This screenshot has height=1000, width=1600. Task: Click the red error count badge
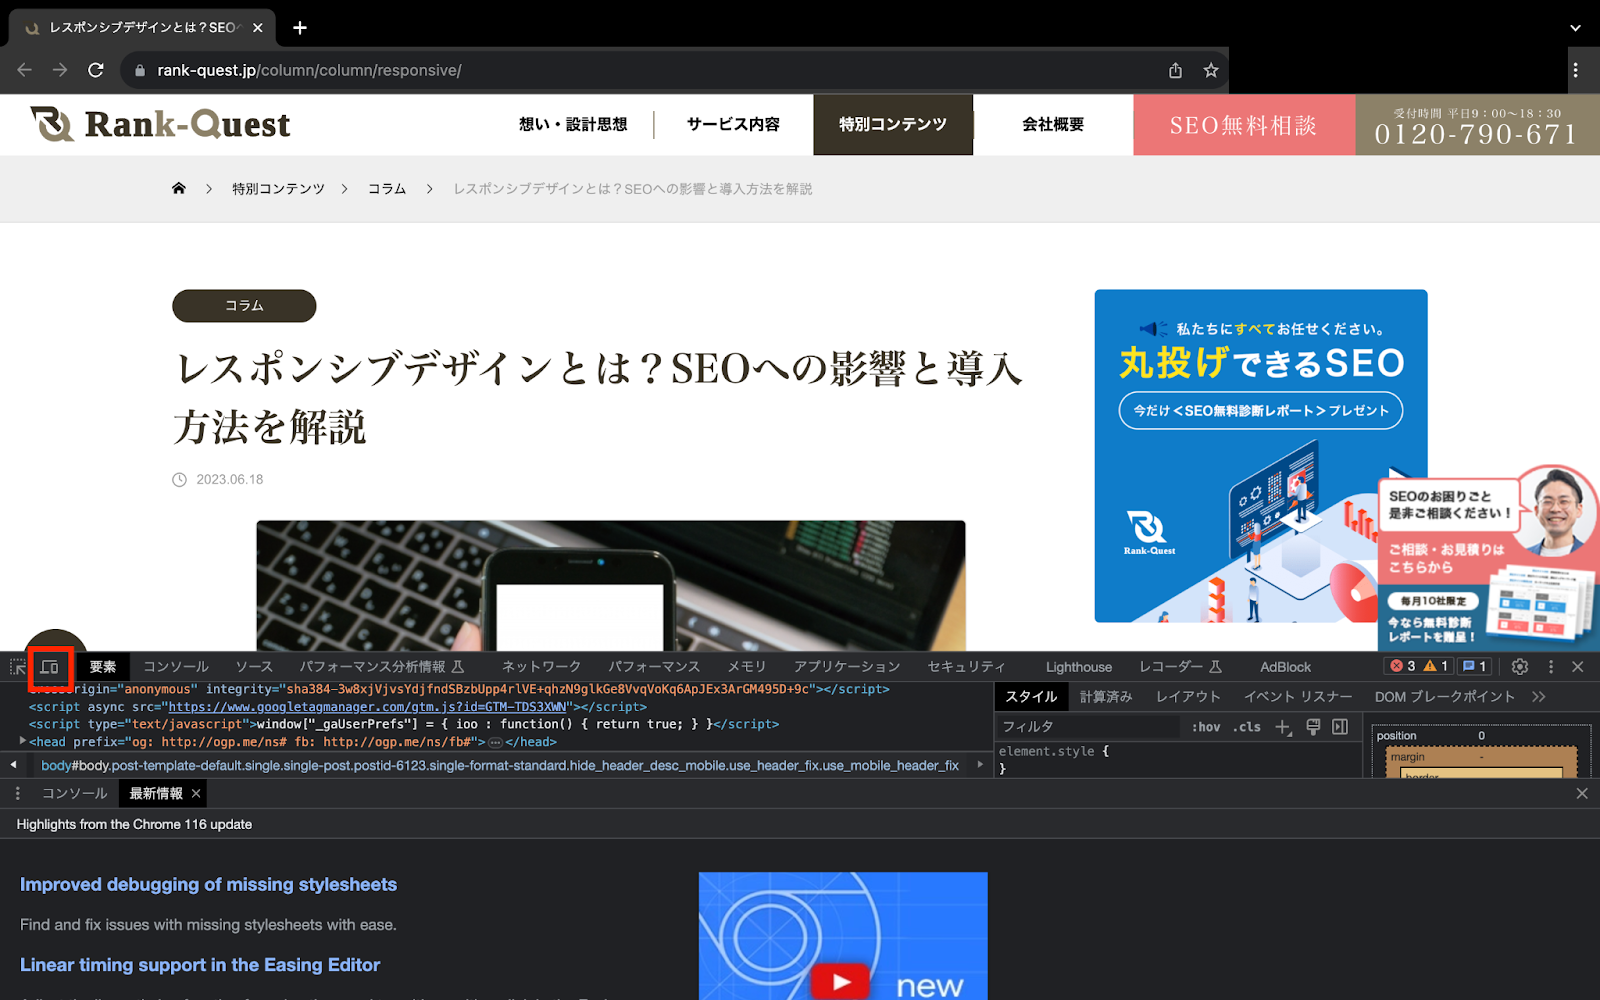[x=1403, y=666]
